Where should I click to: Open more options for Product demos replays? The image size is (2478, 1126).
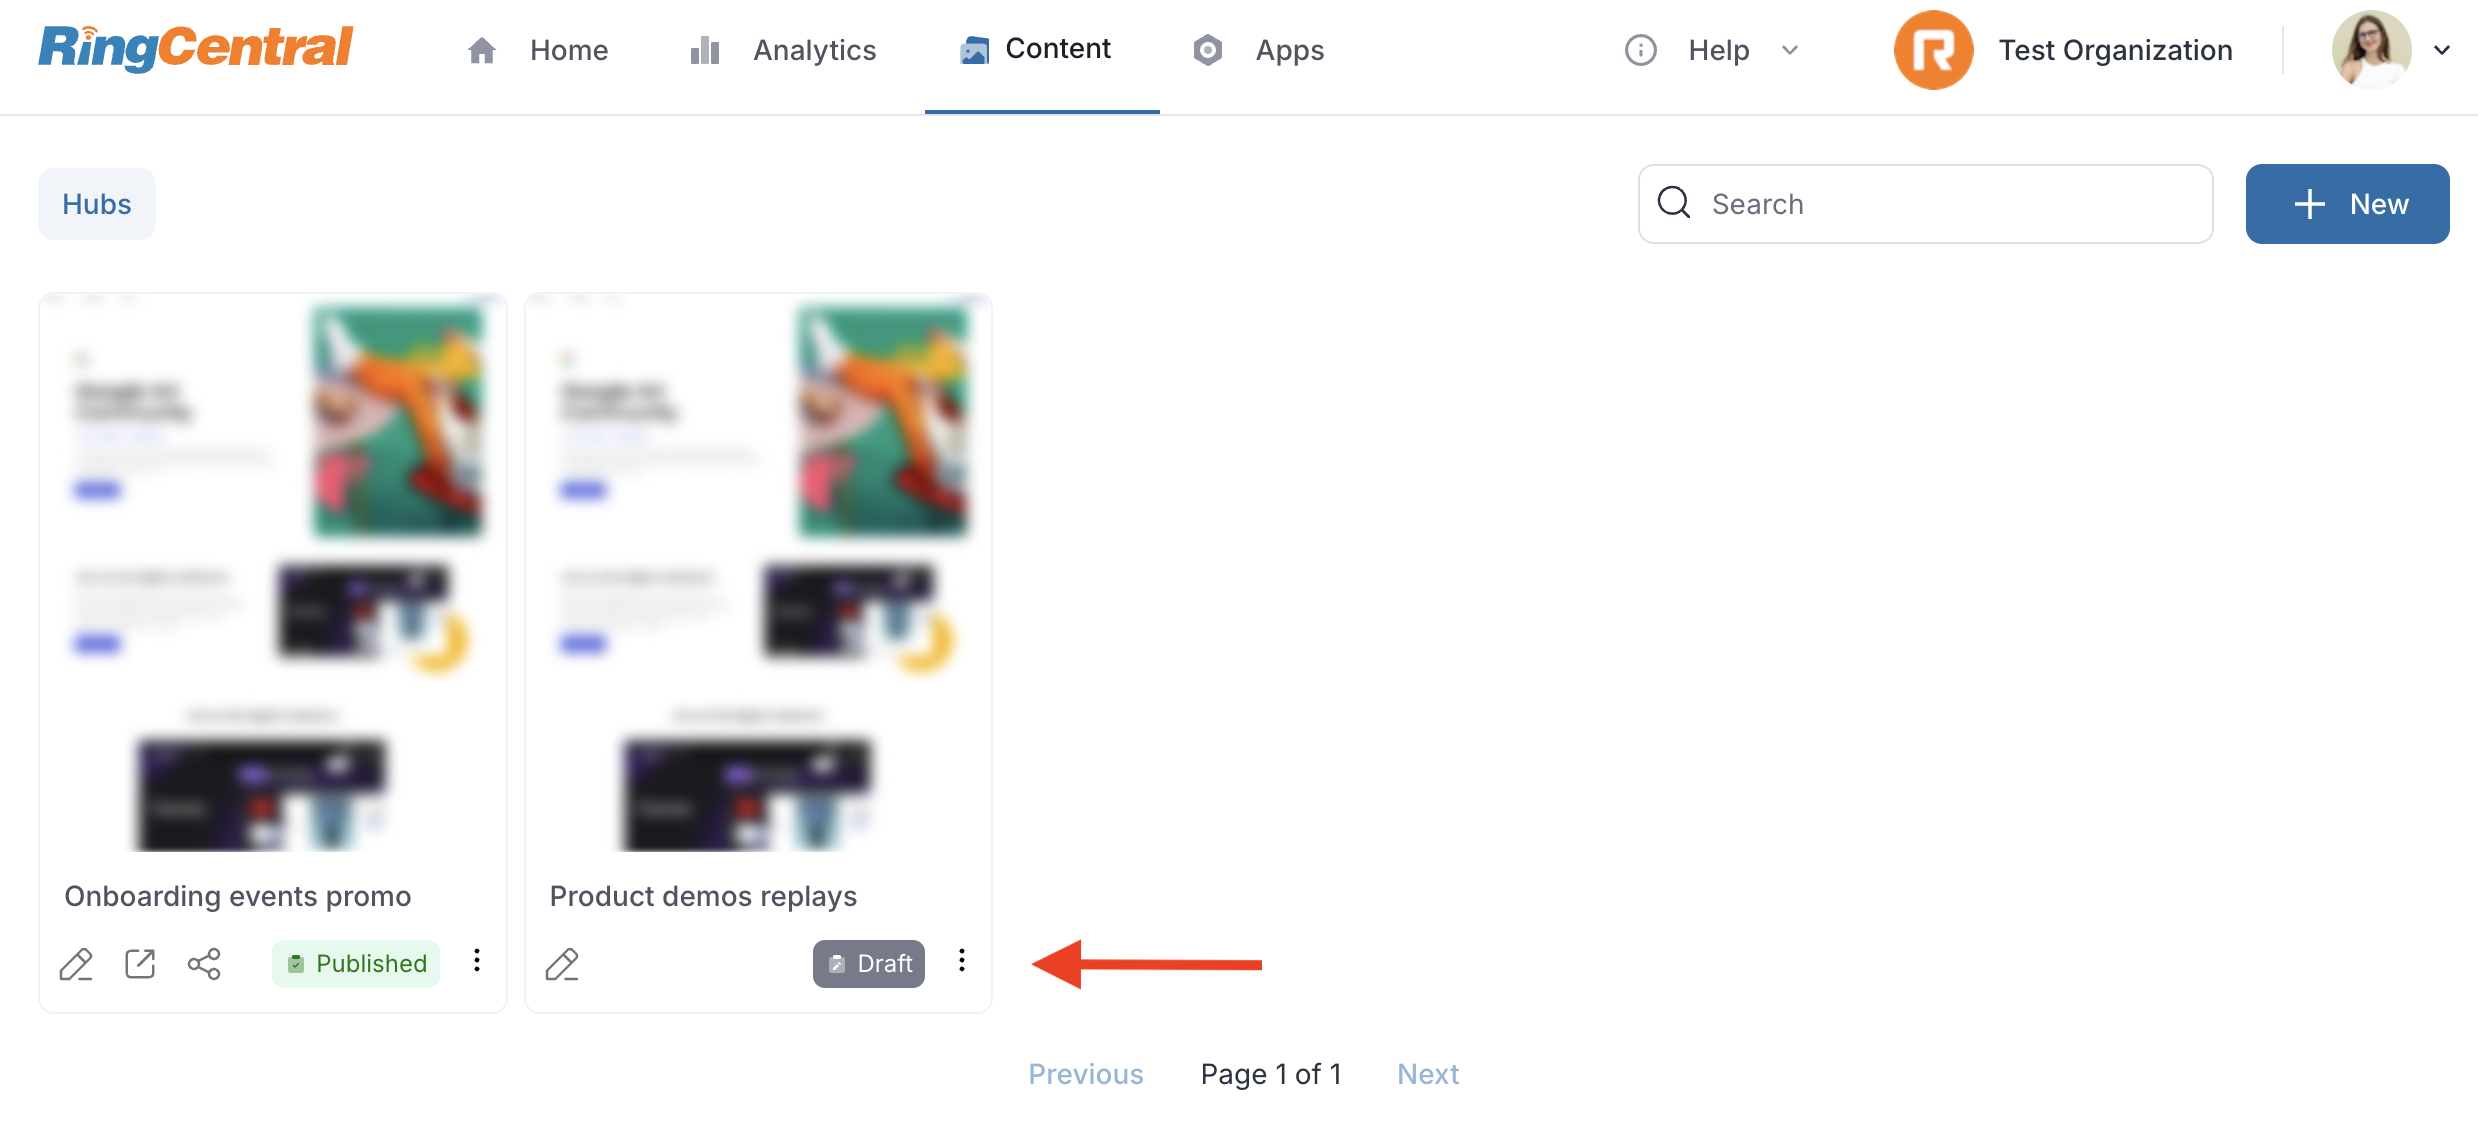pos(962,961)
